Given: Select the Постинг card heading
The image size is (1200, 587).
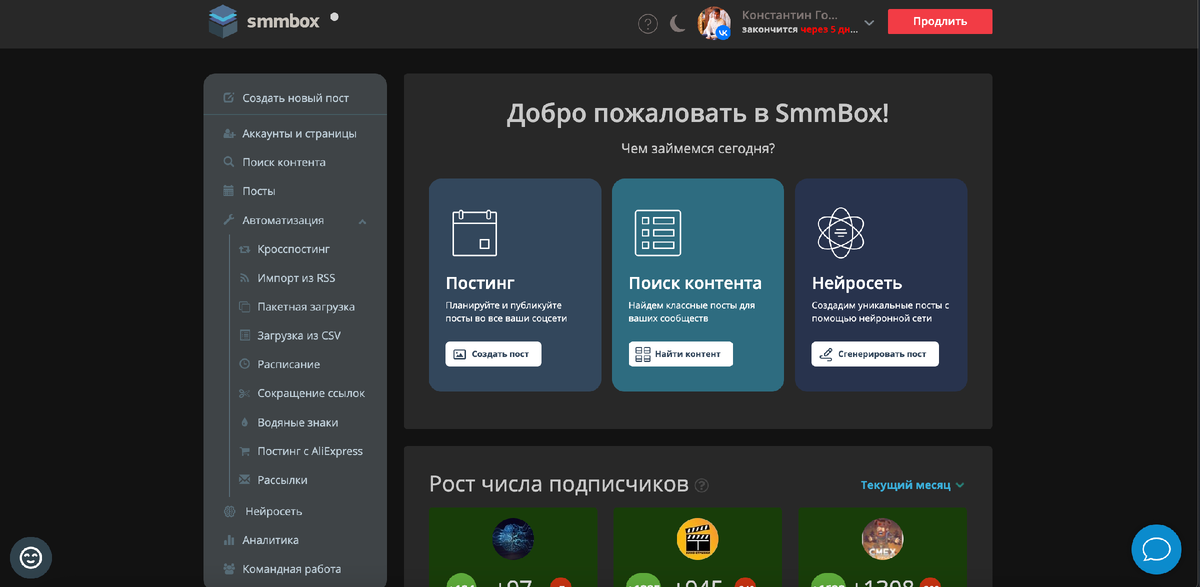Looking at the screenshot, I should click(x=480, y=283).
